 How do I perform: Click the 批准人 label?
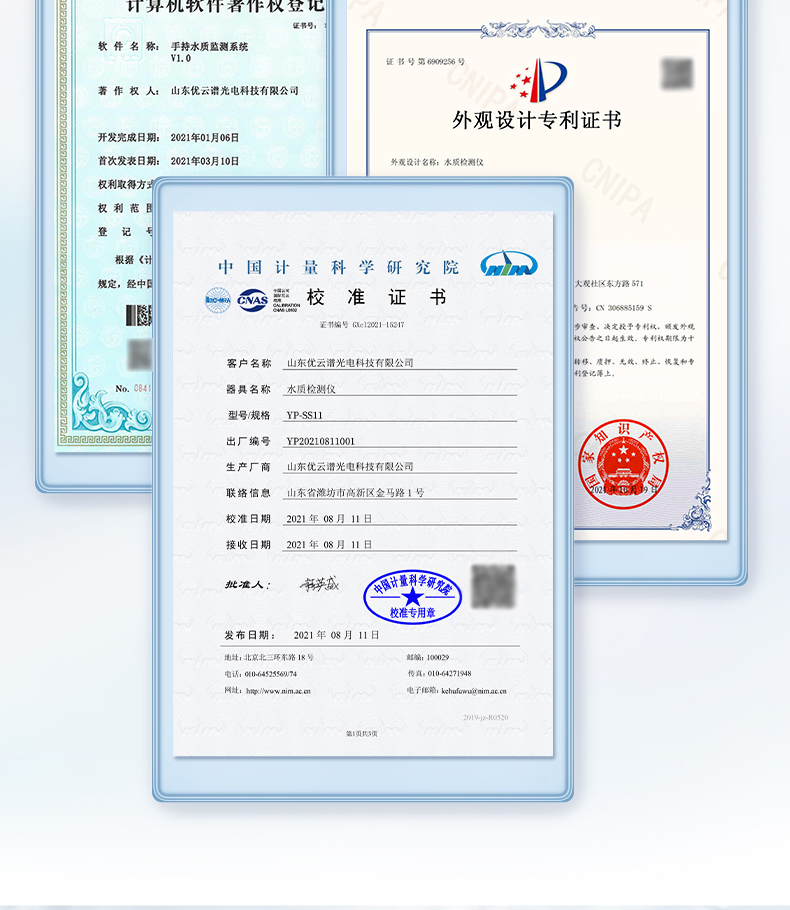pos(247,584)
